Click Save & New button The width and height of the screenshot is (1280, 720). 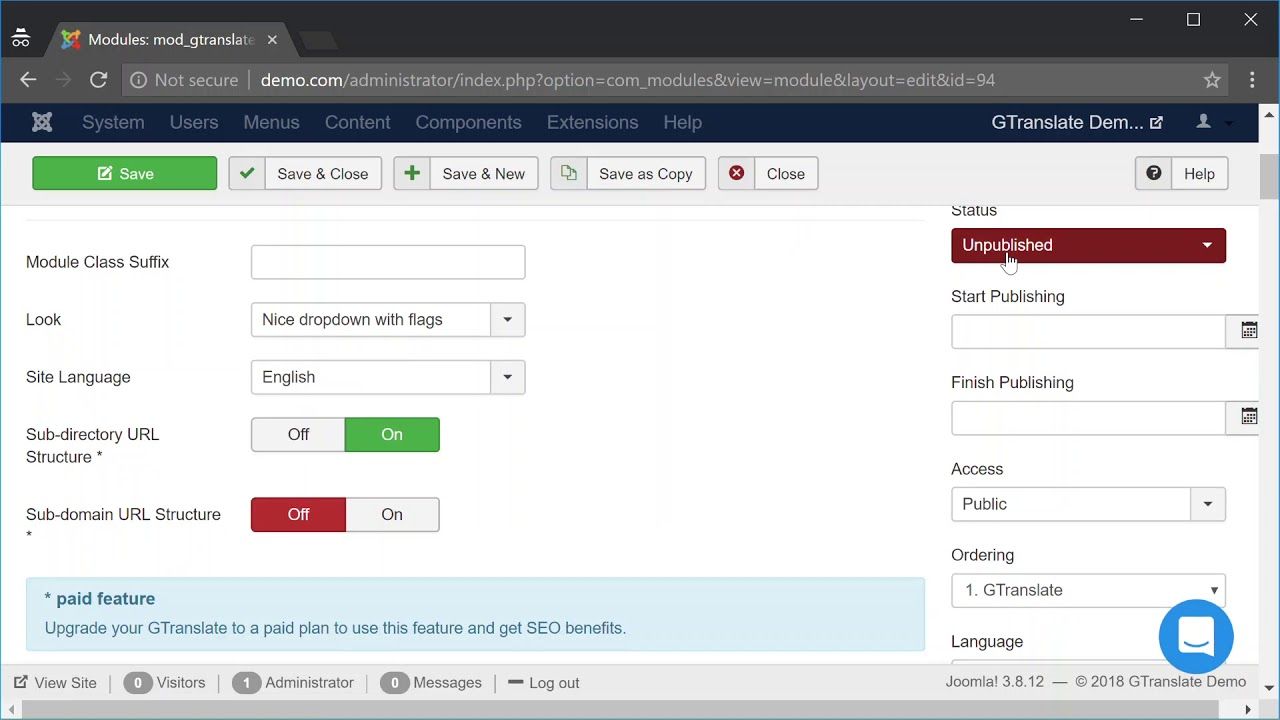click(x=466, y=173)
